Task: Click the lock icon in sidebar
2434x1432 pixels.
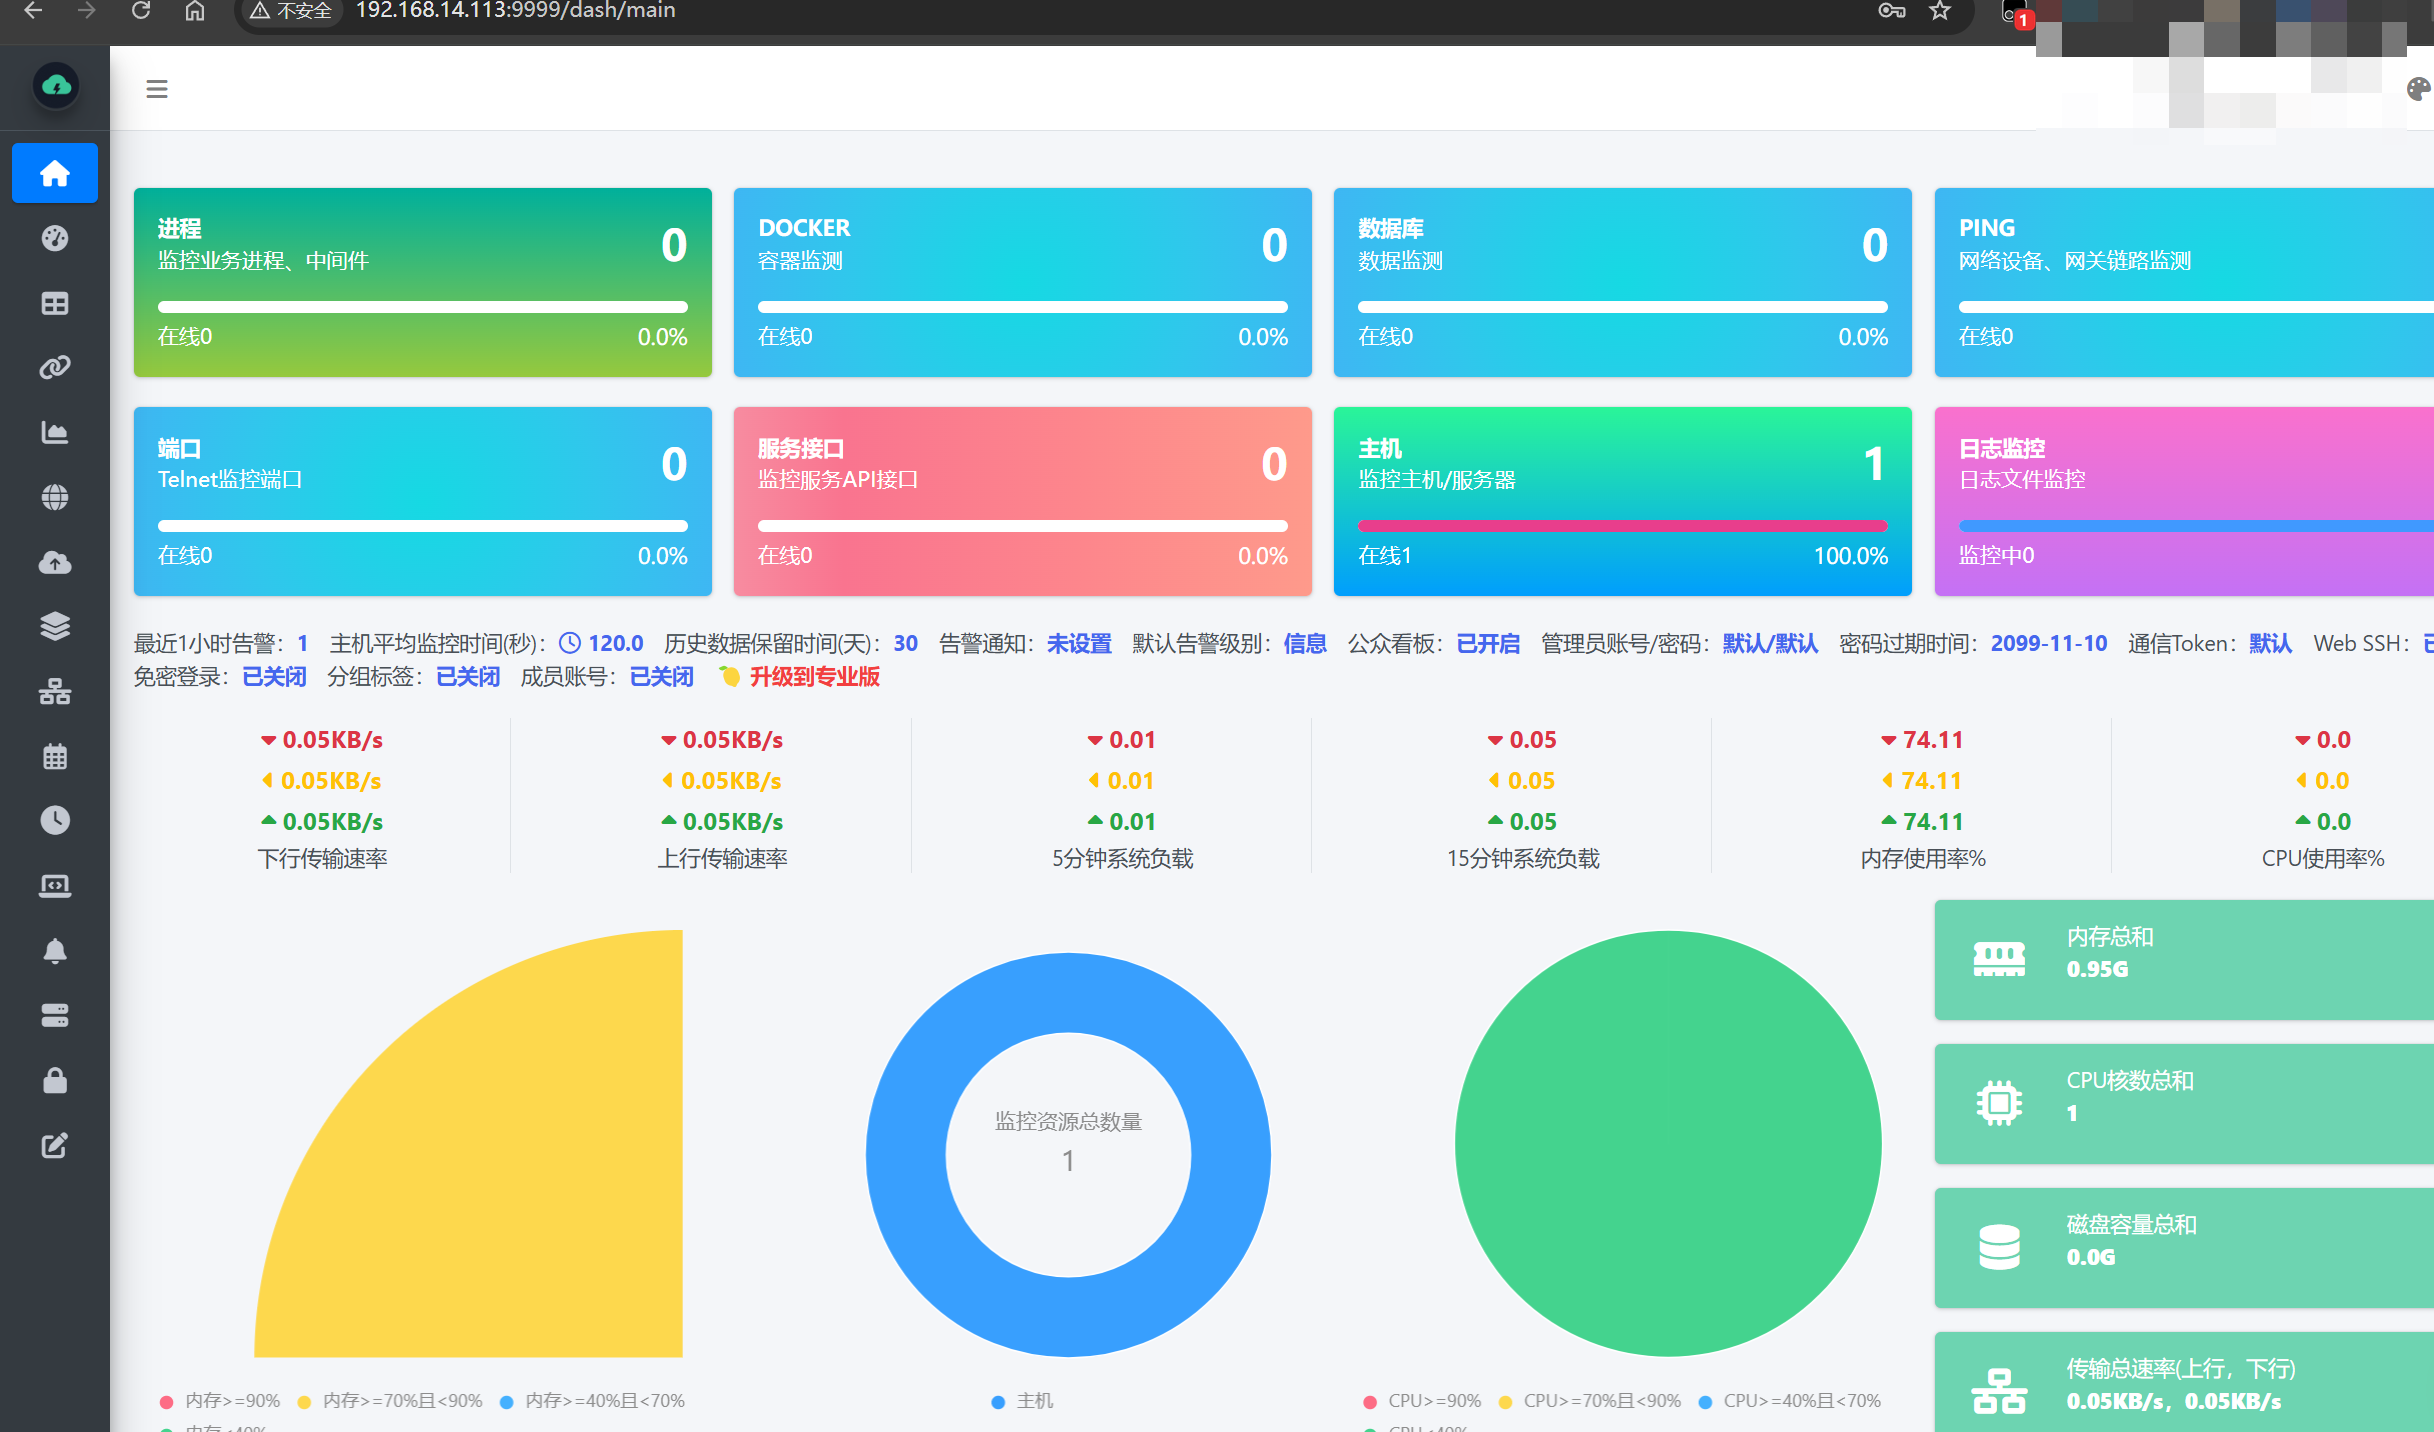Action: (55, 1081)
